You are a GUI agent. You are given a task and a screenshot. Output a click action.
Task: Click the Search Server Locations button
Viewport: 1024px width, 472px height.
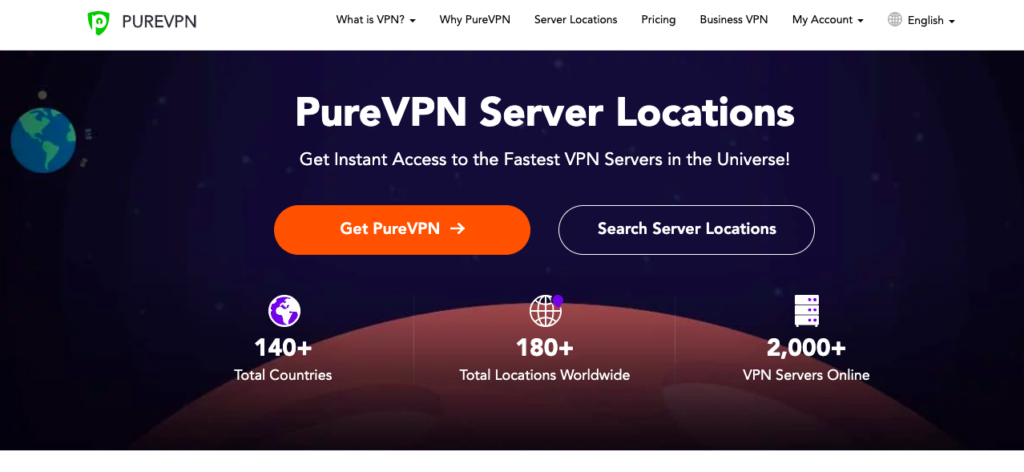[x=686, y=230]
